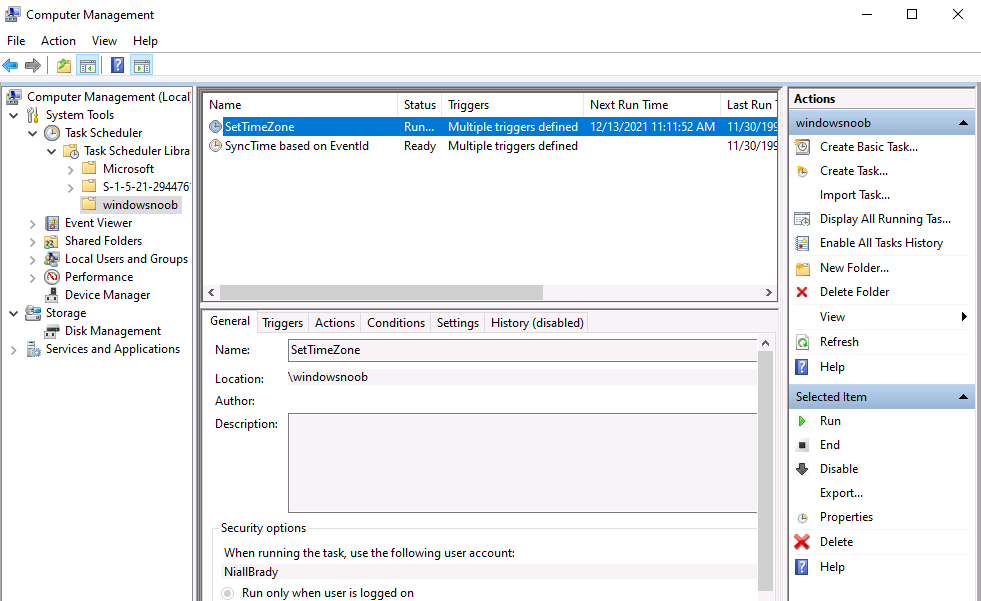
Task: Click the Next Run Time column header
Action: [x=651, y=105]
